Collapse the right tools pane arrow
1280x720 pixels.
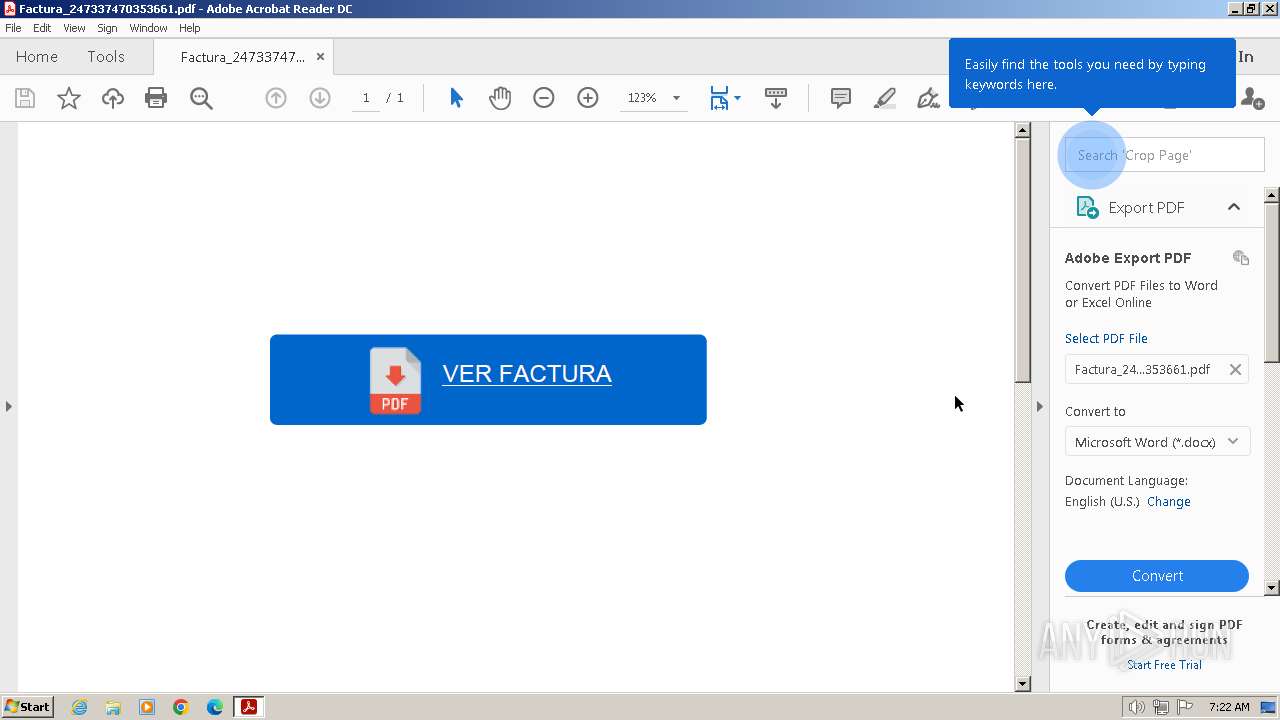[x=1039, y=406]
